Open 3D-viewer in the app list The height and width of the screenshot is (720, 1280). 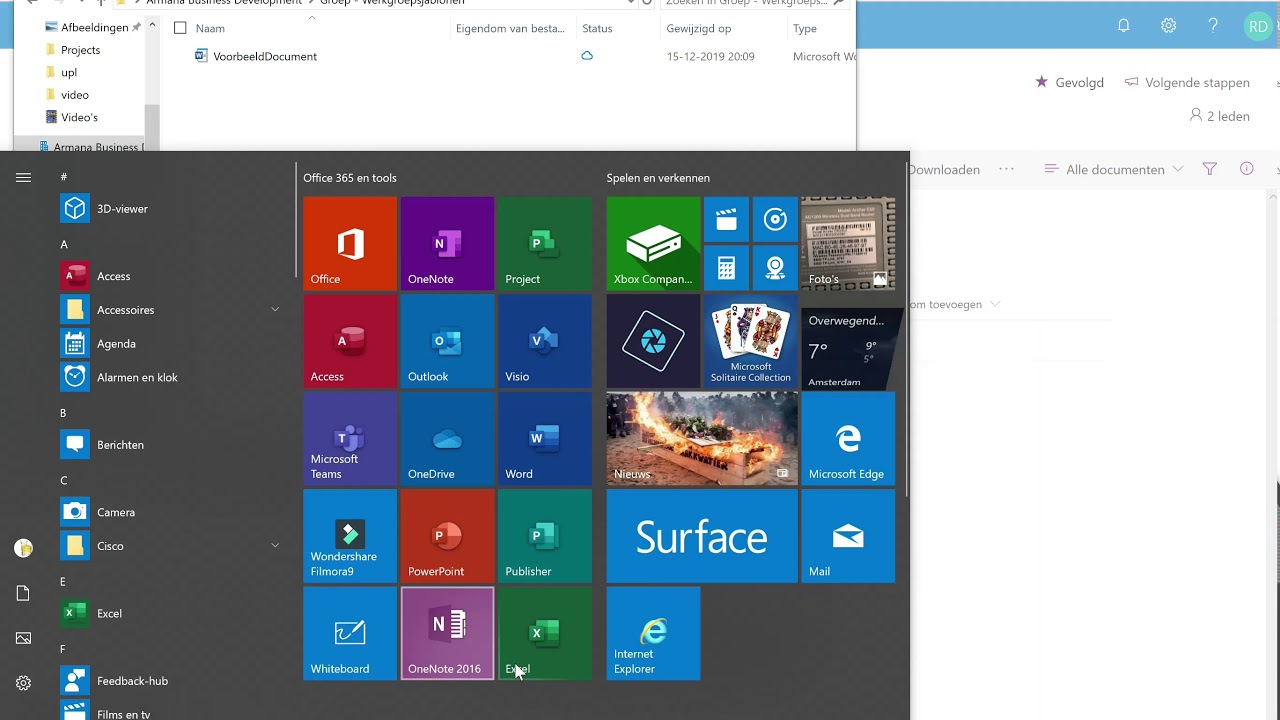point(170,209)
